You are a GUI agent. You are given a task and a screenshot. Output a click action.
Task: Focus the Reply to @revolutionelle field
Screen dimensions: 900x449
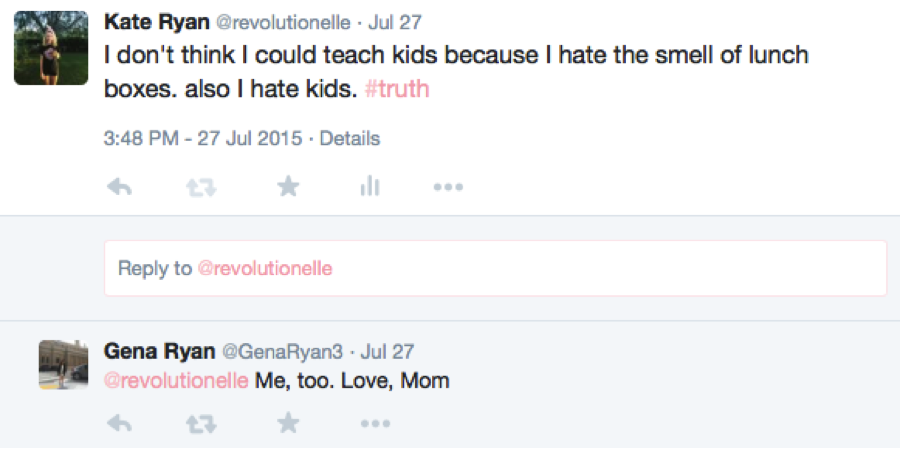[x=495, y=268]
